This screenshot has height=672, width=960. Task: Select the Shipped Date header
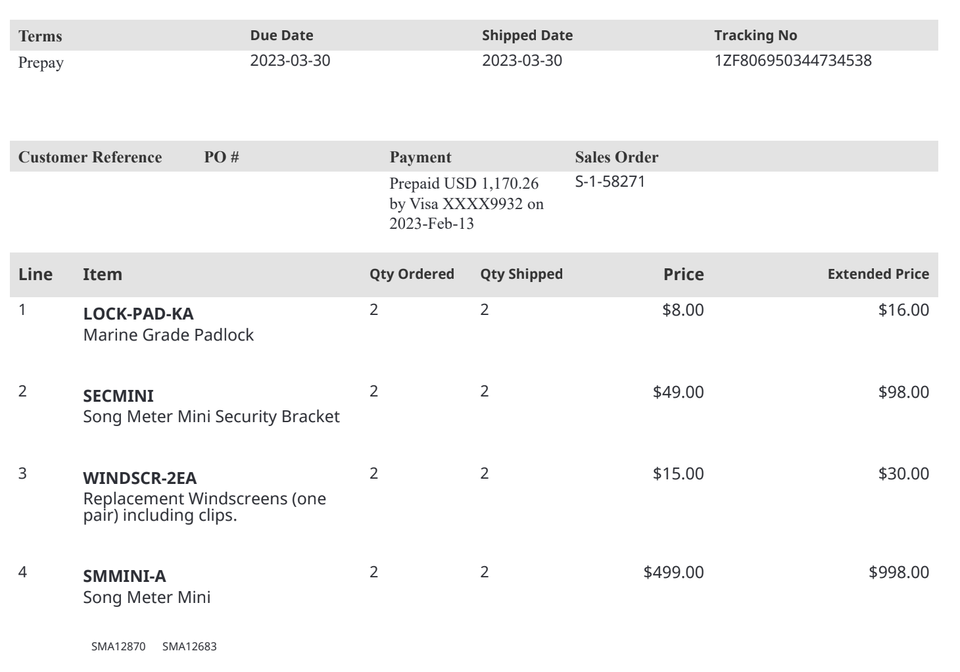(x=527, y=36)
